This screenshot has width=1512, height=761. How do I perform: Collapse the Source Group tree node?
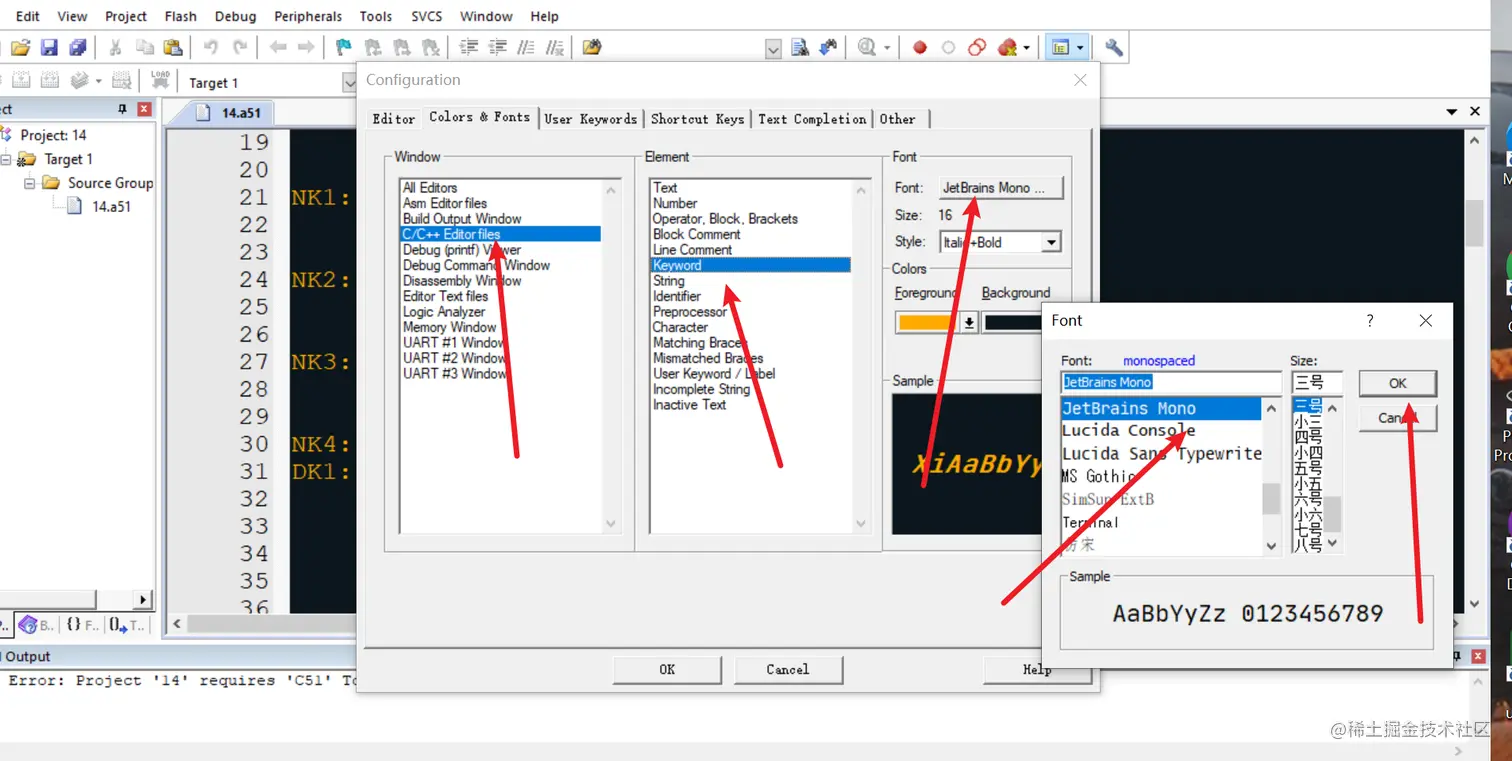[30, 183]
